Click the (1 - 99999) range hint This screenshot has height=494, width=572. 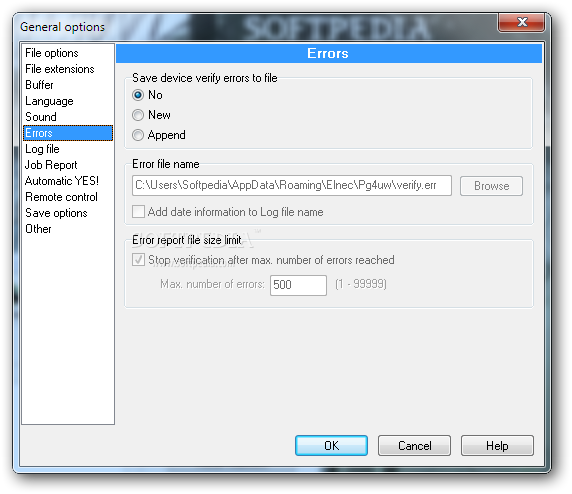pos(361,284)
